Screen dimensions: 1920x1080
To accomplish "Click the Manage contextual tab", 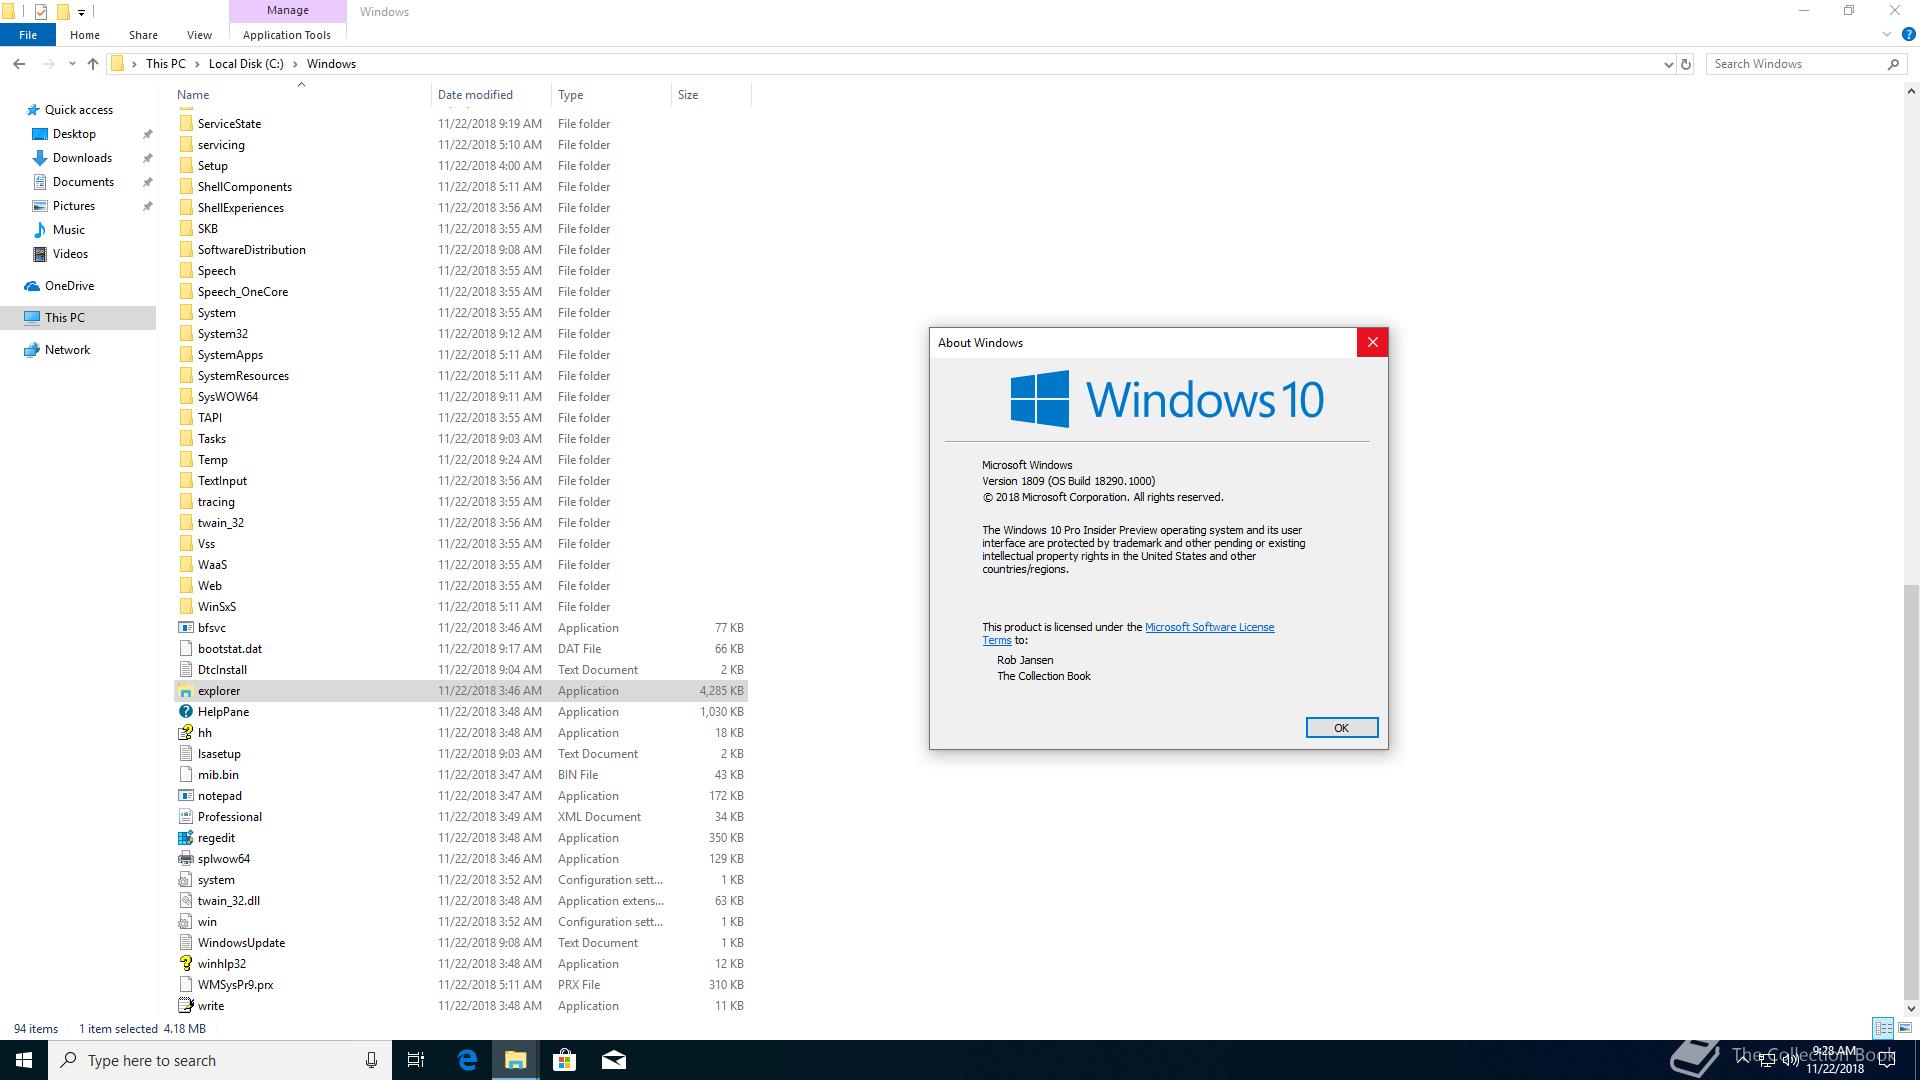I will click(x=288, y=10).
